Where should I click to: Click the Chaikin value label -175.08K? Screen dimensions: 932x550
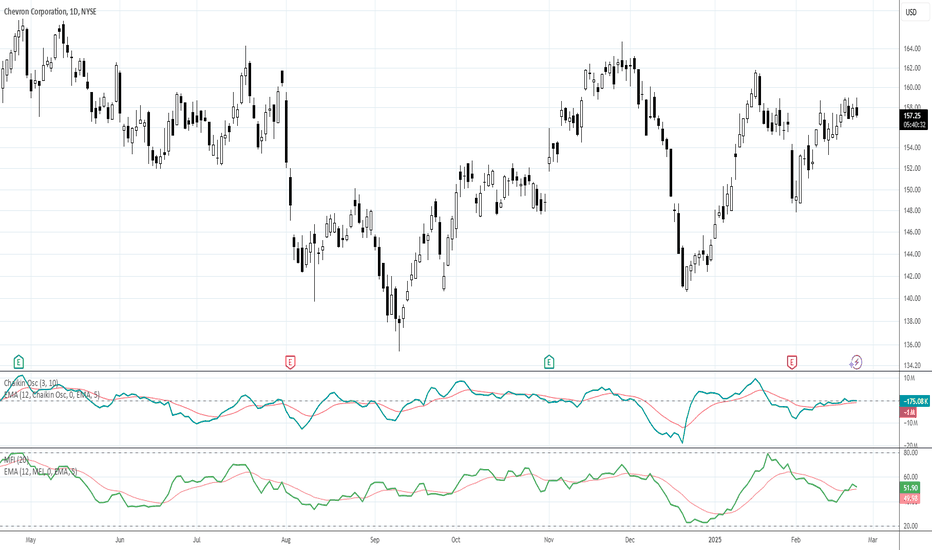[x=915, y=401]
